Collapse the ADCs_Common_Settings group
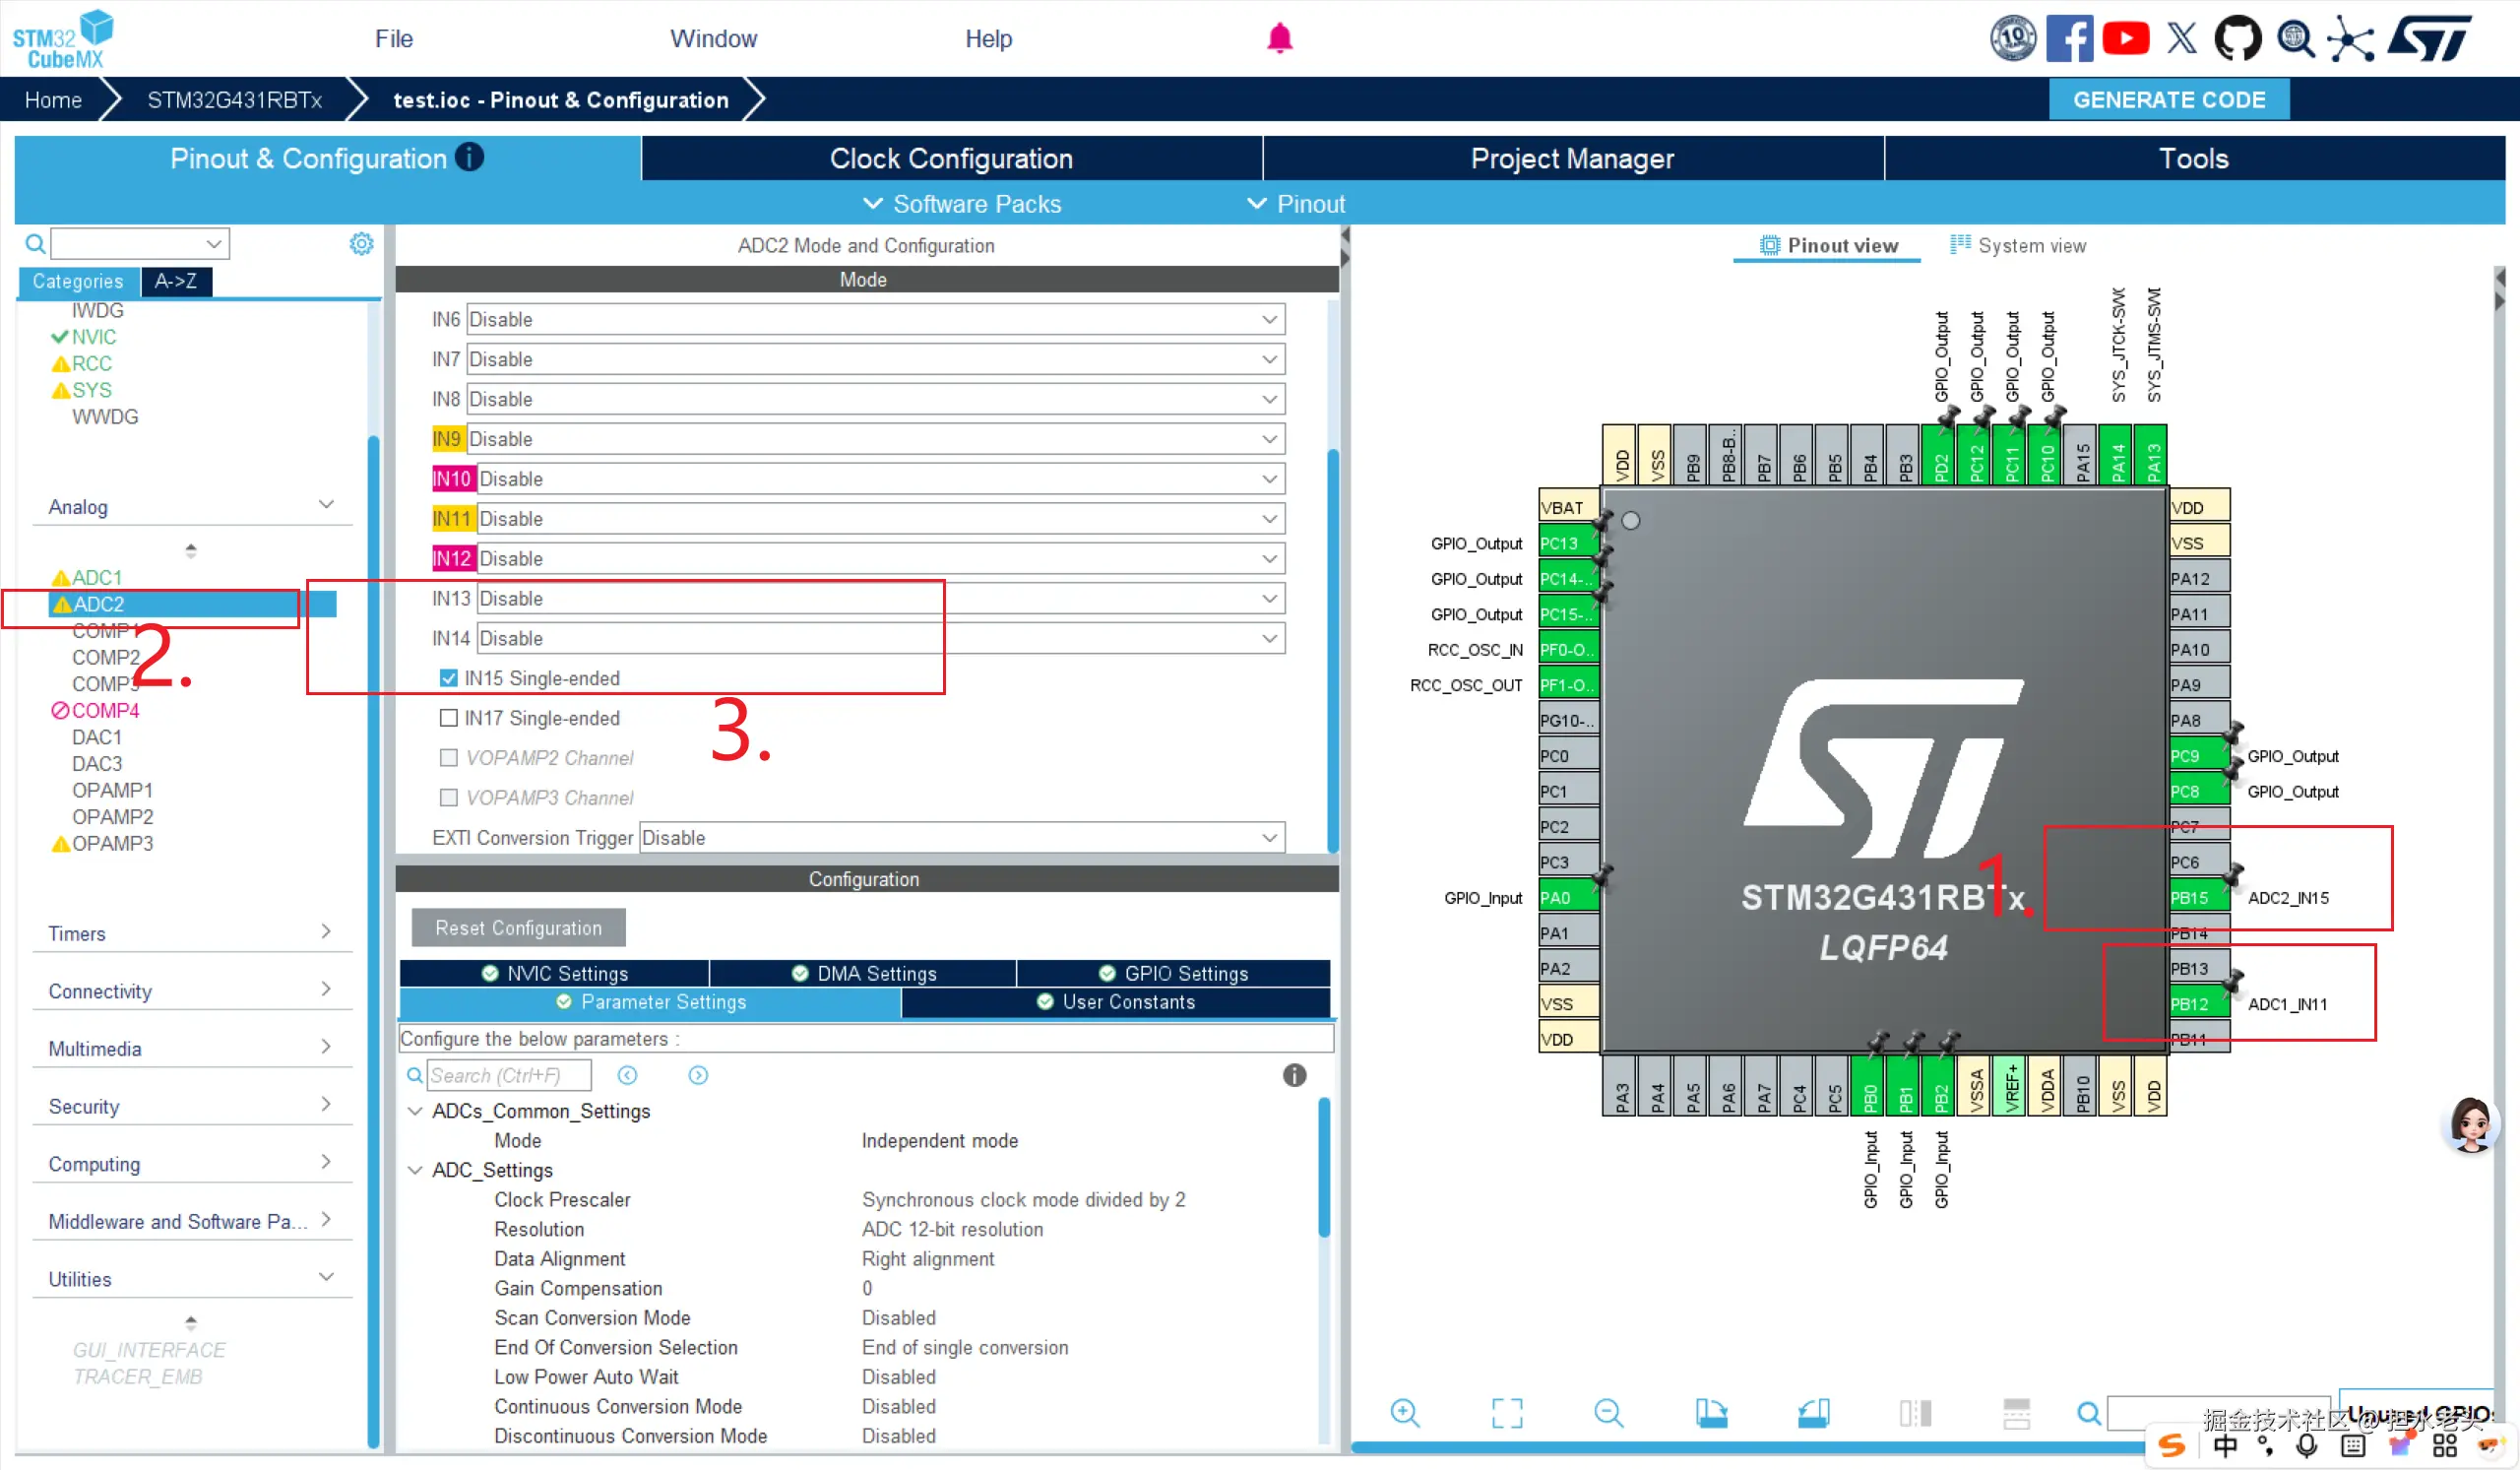This screenshot has width=2520, height=1470. [x=415, y=1111]
